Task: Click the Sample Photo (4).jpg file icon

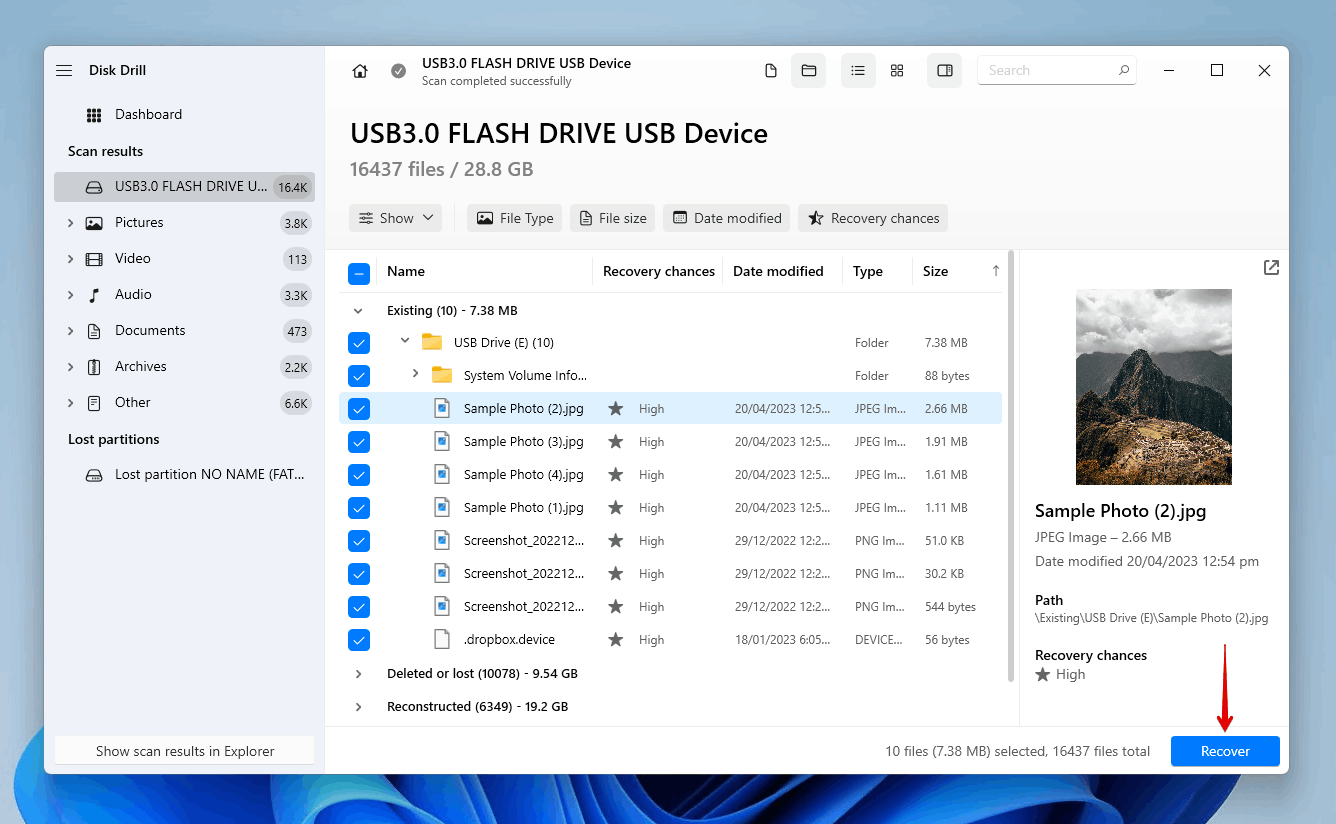Action: tap(442, 474)
